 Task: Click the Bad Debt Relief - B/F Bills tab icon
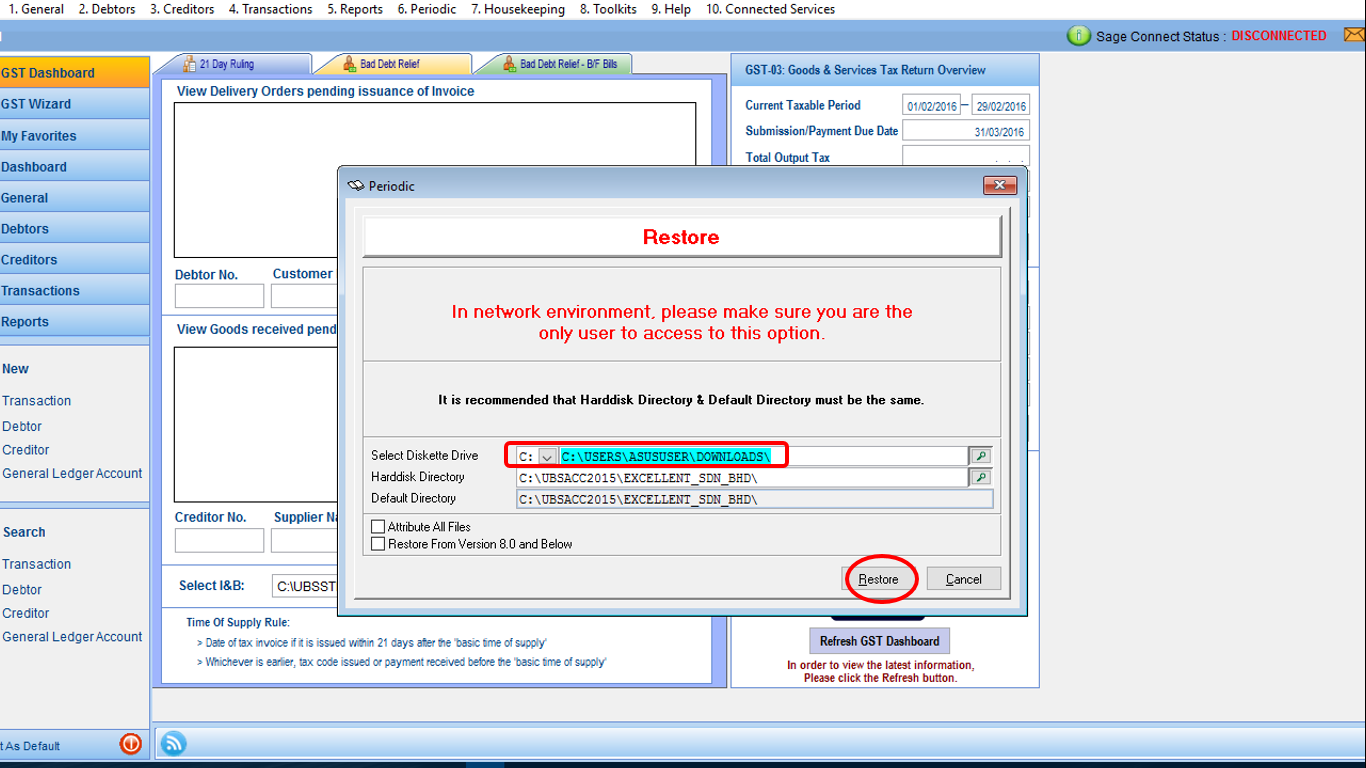[x=509, y=64]
